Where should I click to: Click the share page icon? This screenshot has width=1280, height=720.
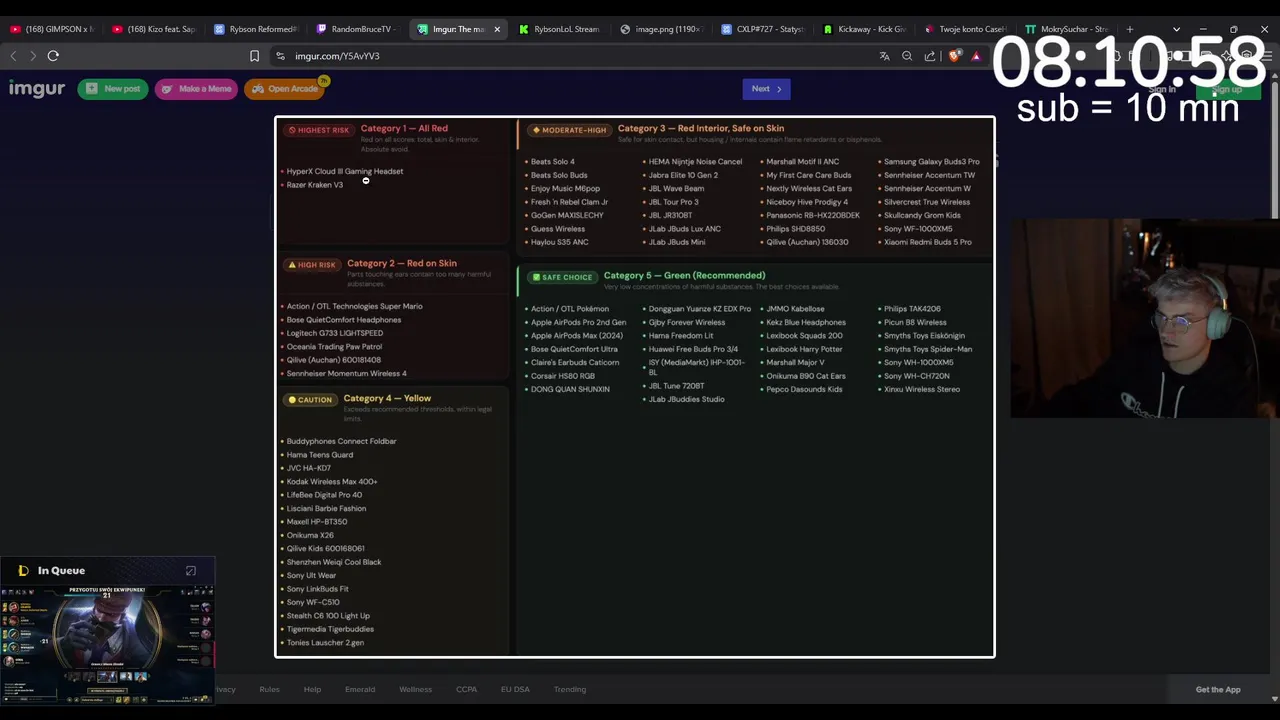click(930, 56)
